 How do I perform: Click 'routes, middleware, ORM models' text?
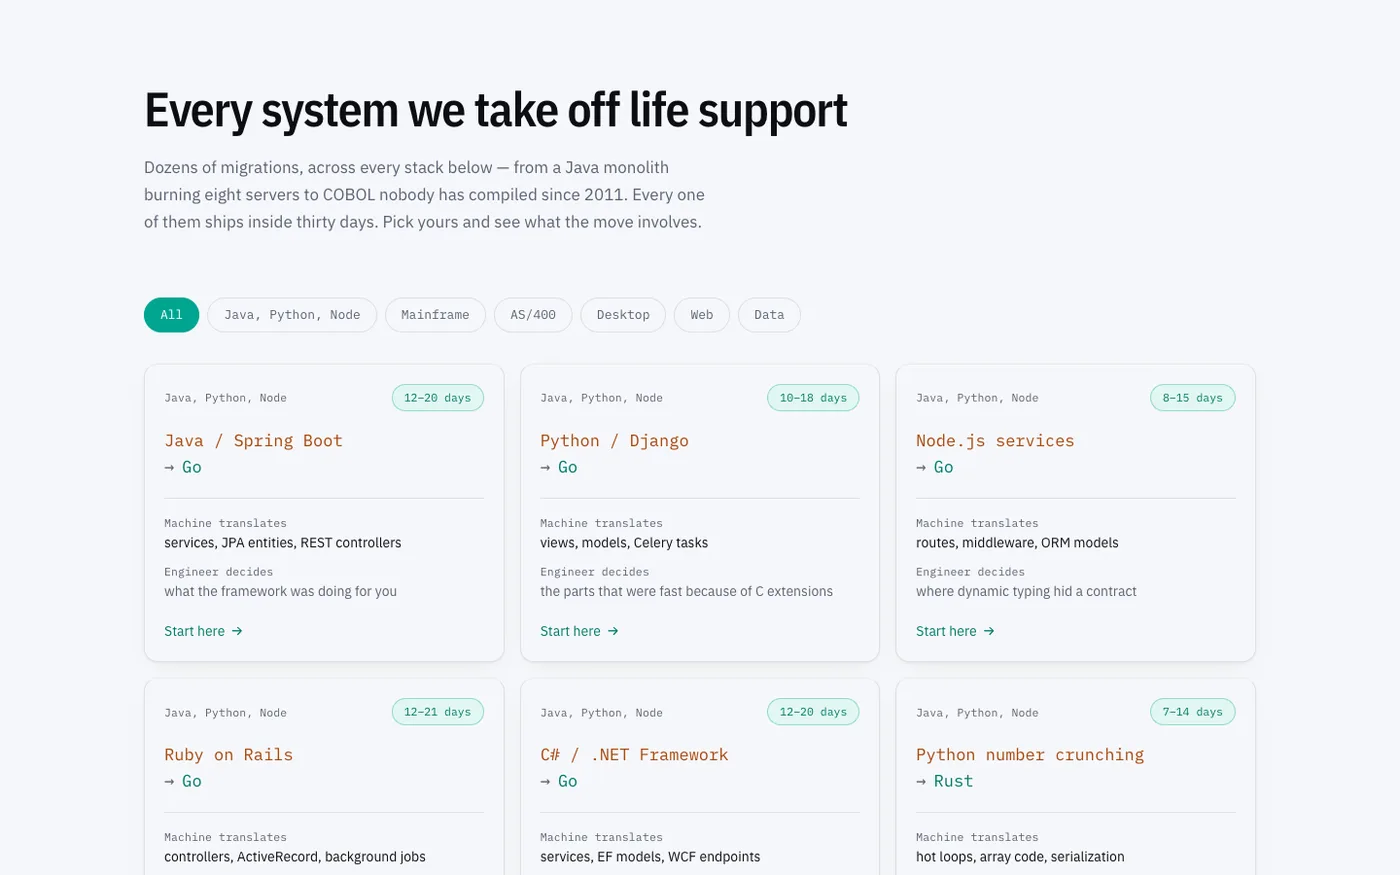tap(1017, 543)
